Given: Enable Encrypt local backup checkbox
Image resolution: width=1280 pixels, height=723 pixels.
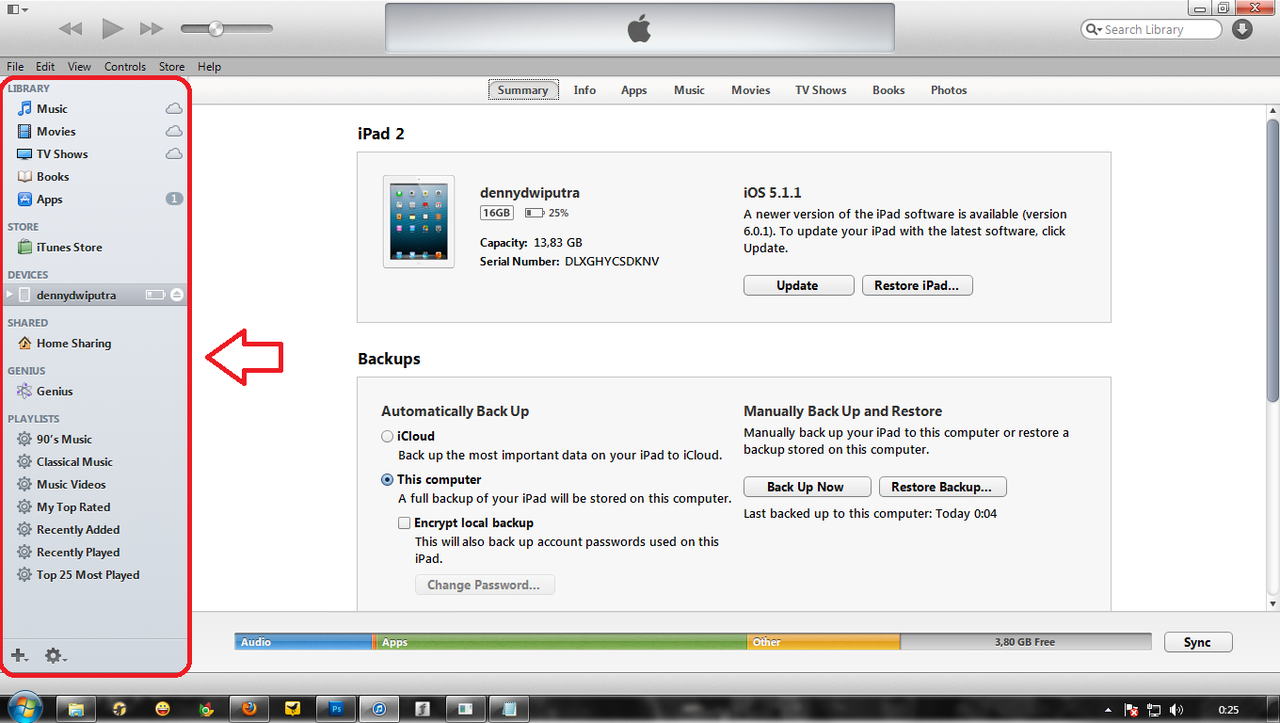Looking at the screenshot, I should (x=404, y=523).
